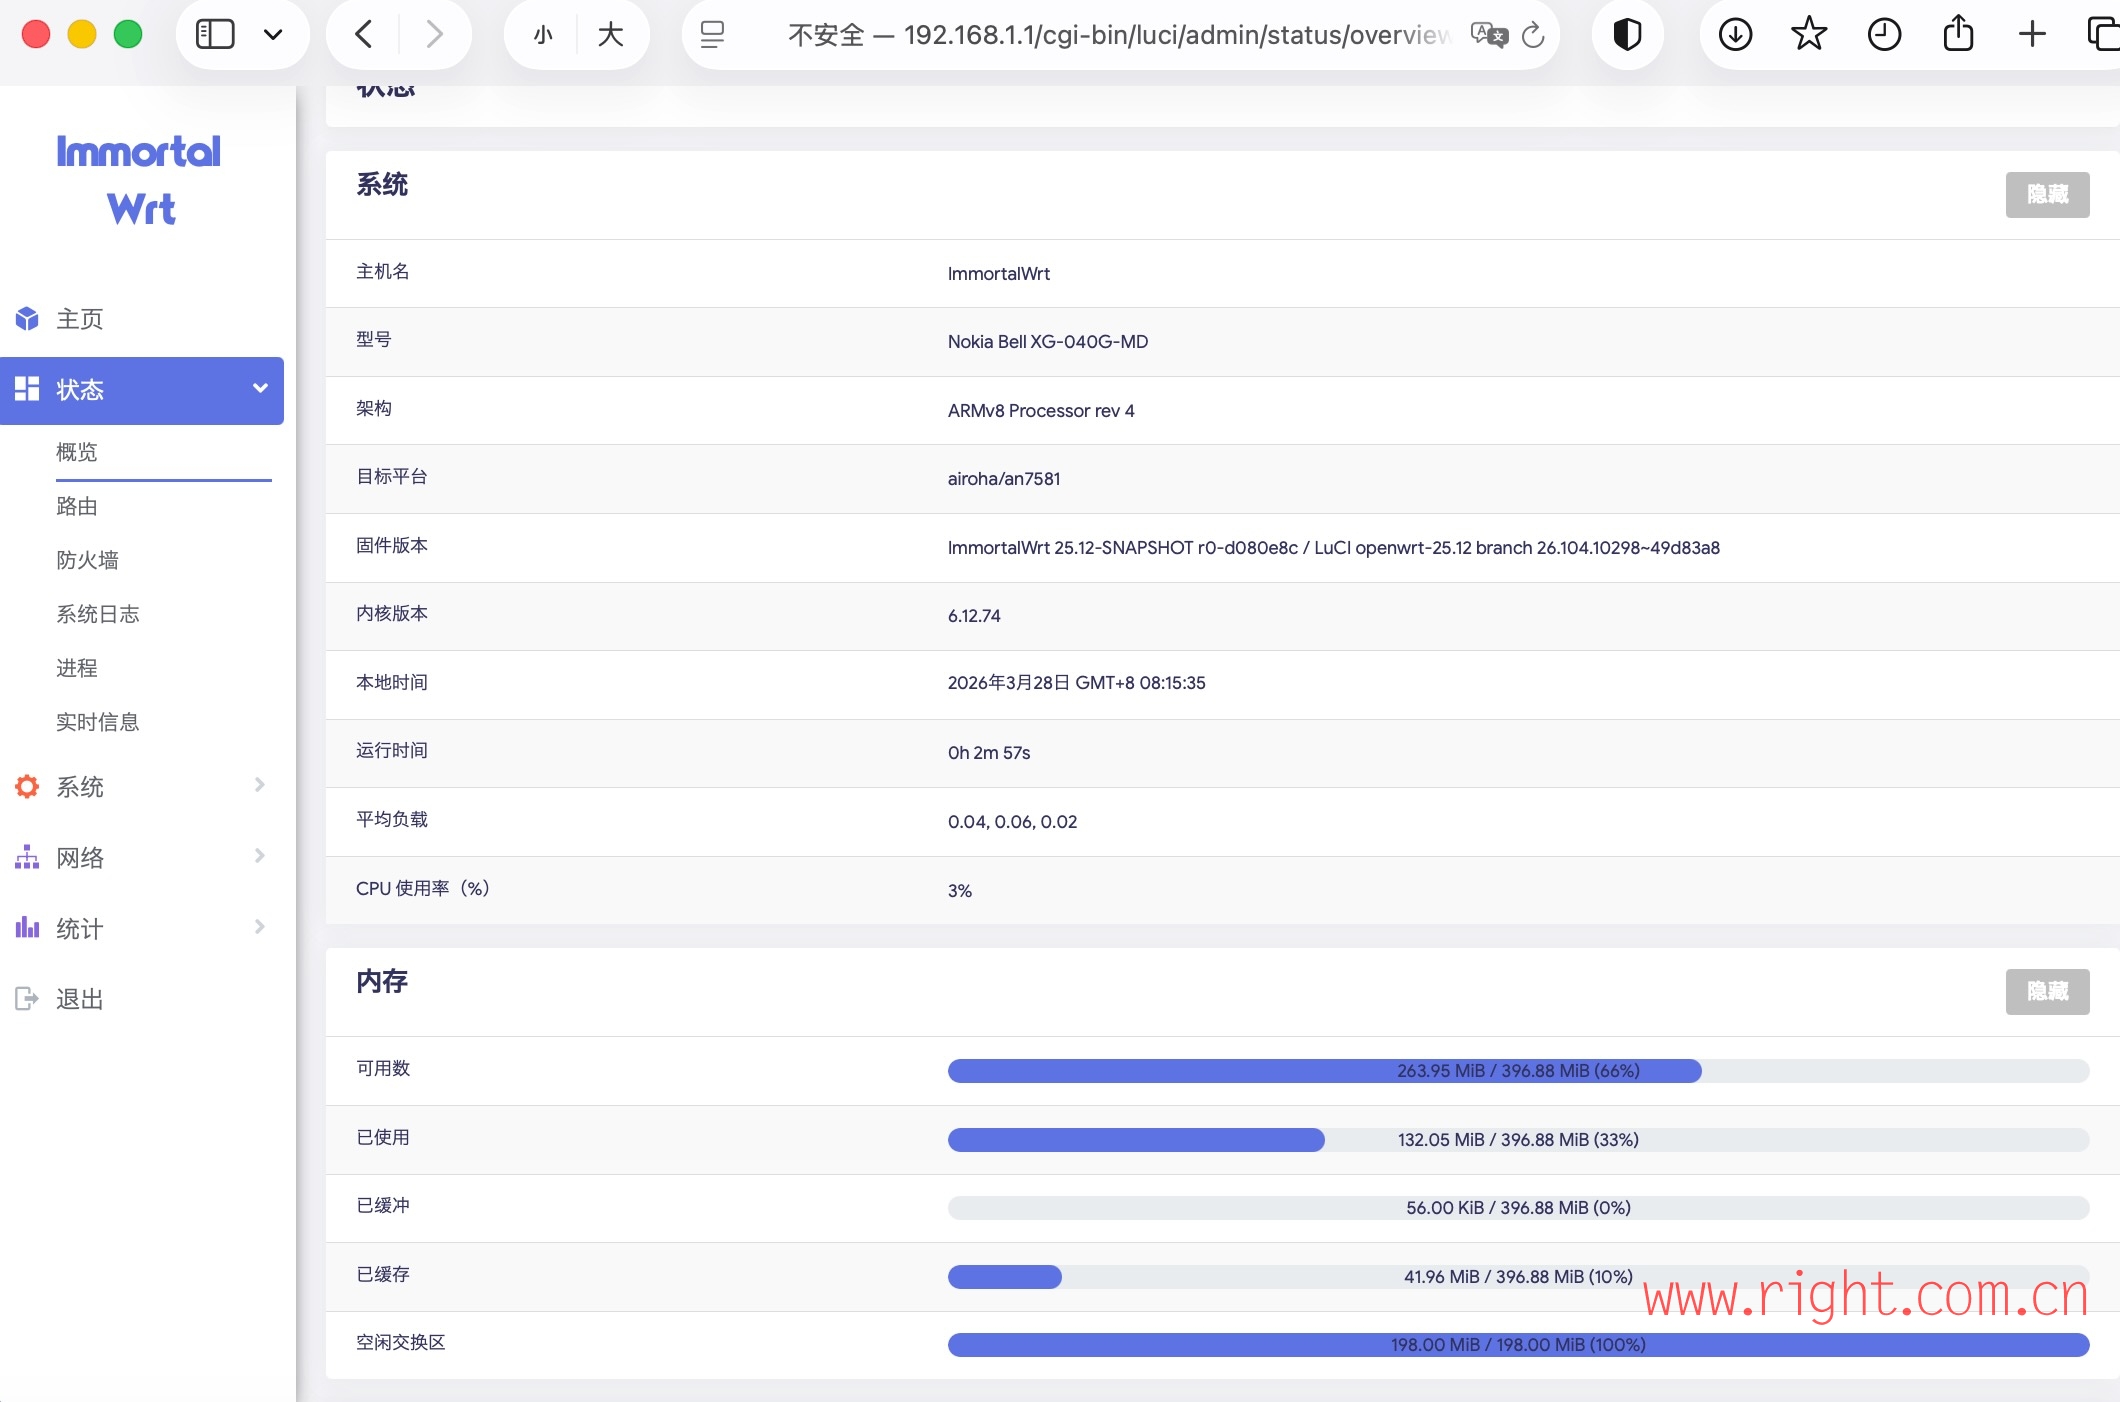Click the 已缓存 progress bar
Viewport: 2120px width, 1402px height.
pos(1518,1277)
